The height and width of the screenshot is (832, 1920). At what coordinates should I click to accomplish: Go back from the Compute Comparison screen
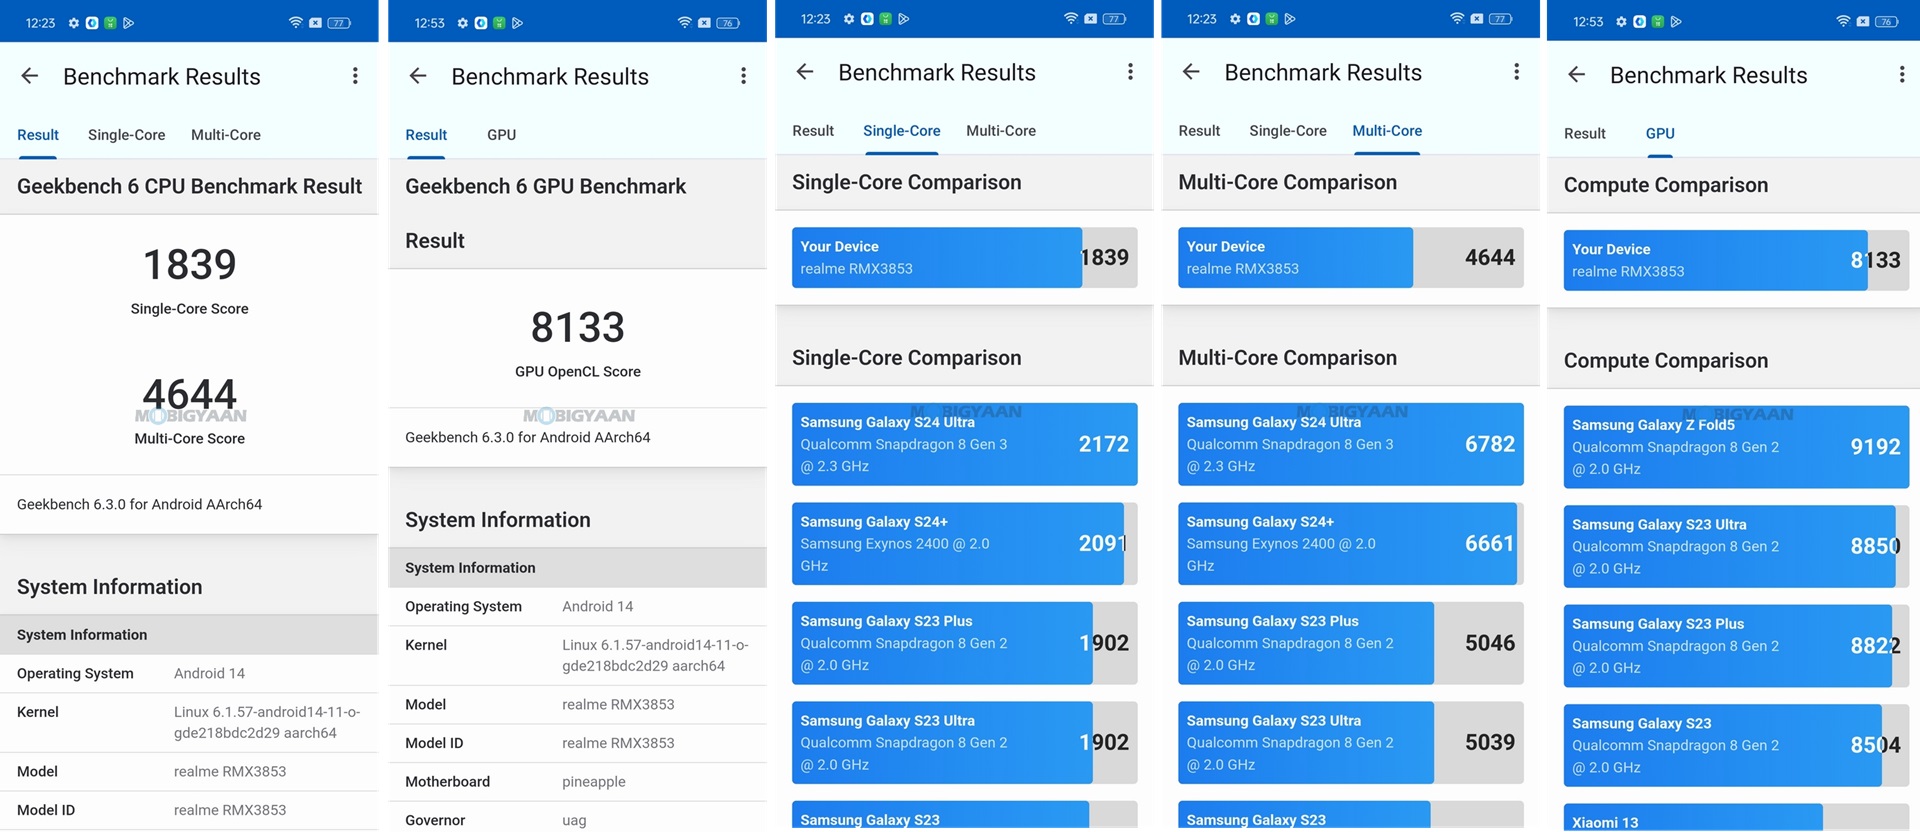pos(1577,75)
